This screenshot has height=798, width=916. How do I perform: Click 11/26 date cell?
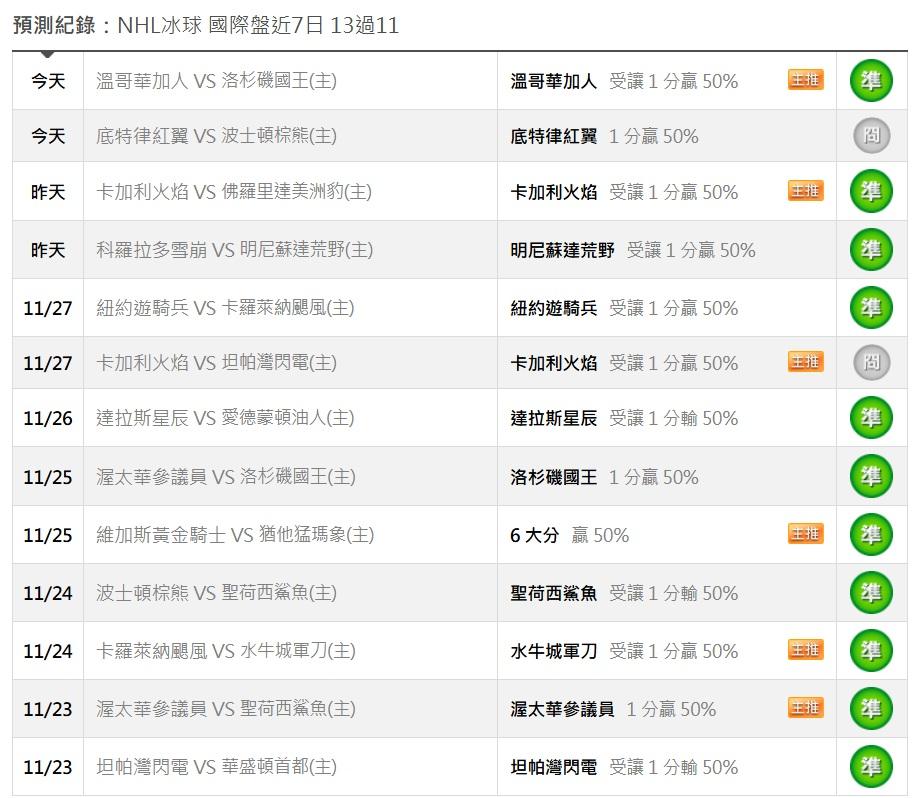pyautogui.click(x=48, y=418)
